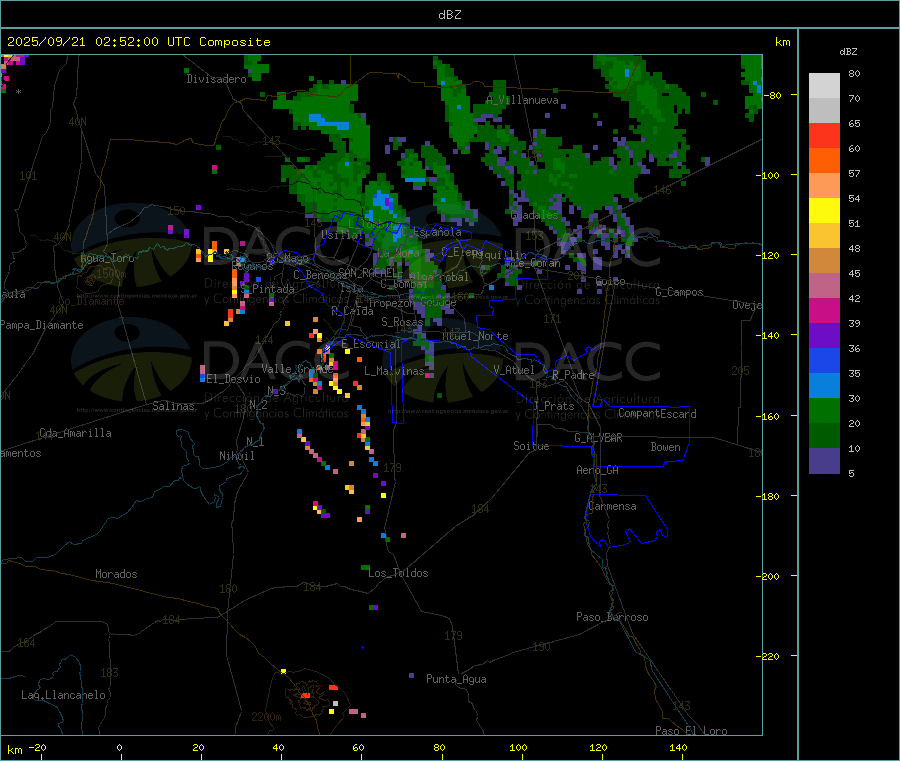Click the bright green 20–30 dBZ legend swatch
The image size is (900, 761).
coord(824,410)
